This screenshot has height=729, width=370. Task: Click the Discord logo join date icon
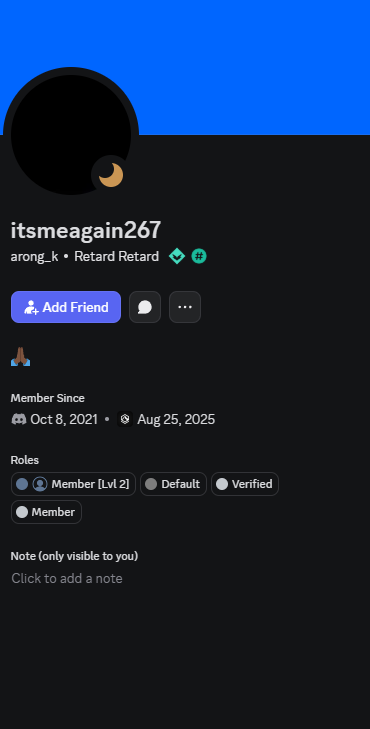[x=19, y=419]
